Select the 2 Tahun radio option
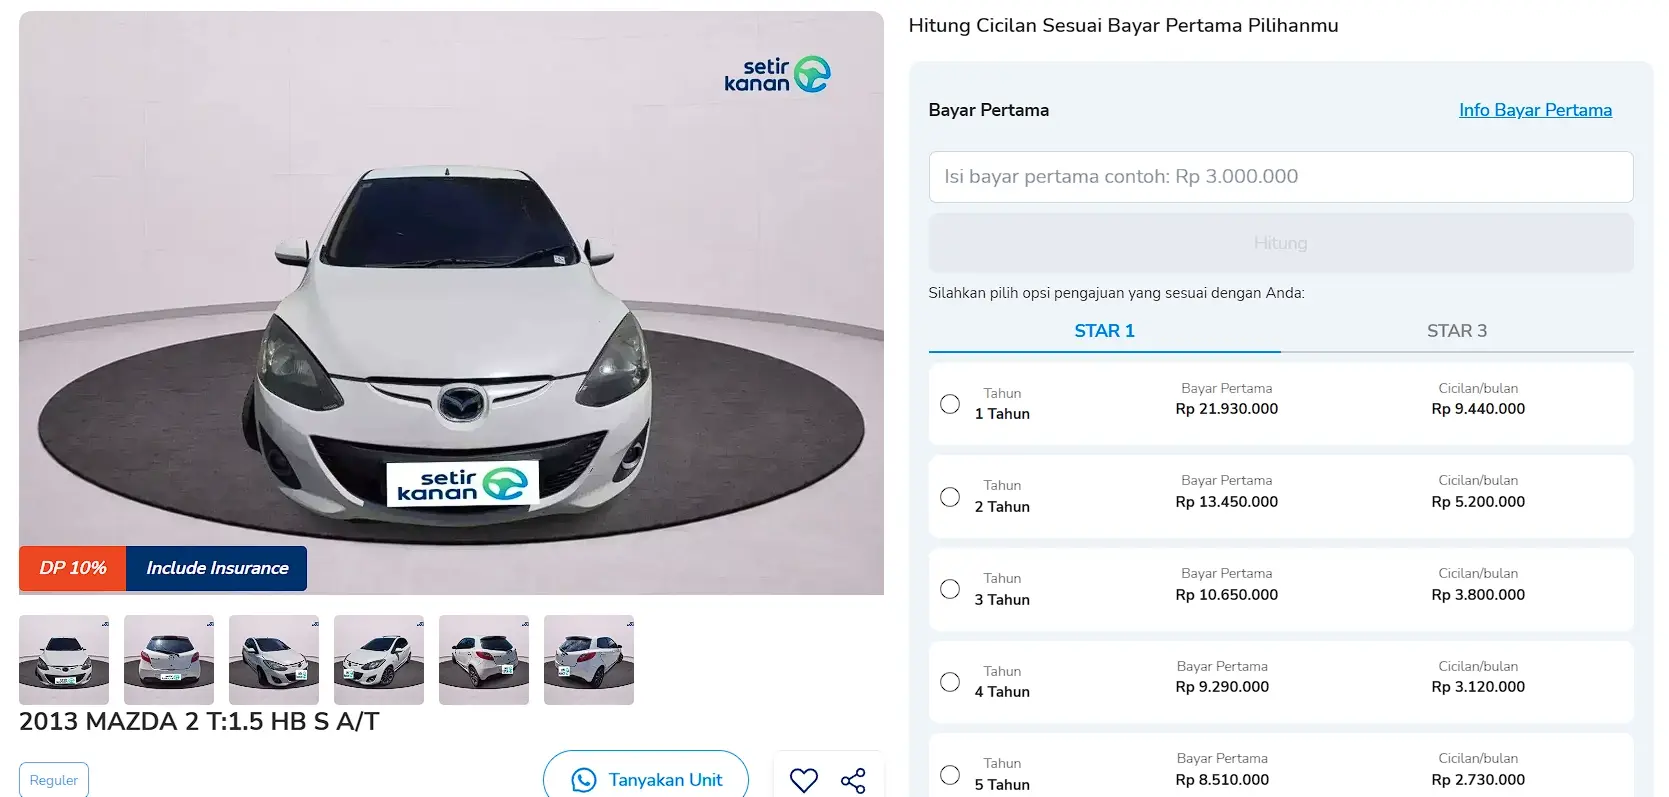The image size is (1669, 797). [950, 497]
